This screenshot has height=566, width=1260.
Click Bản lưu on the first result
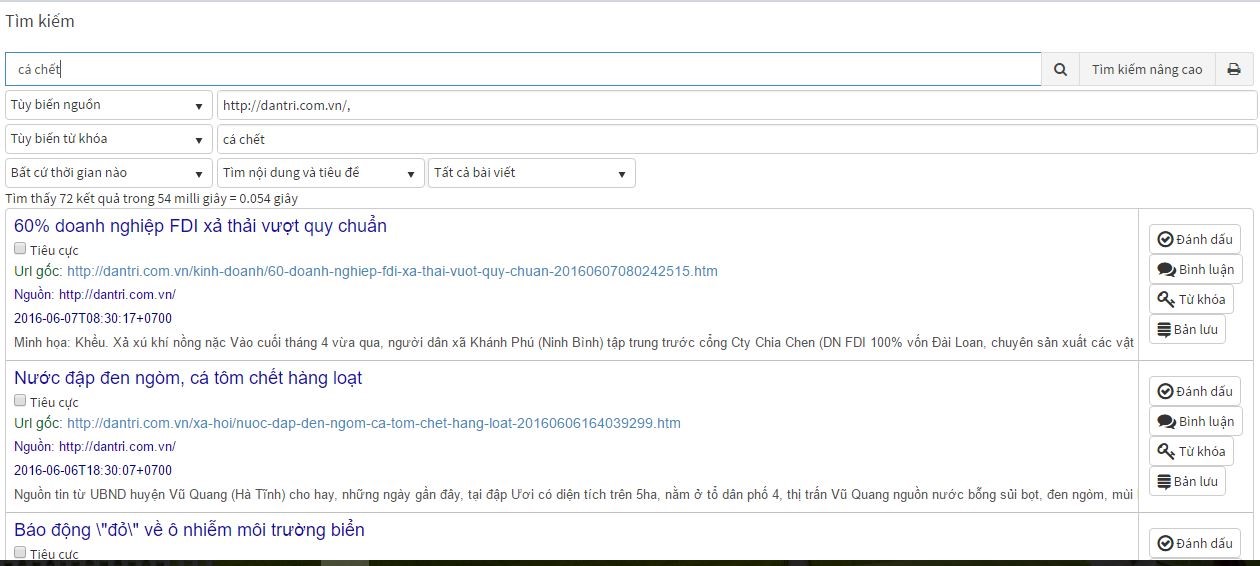coord(1187,329)
